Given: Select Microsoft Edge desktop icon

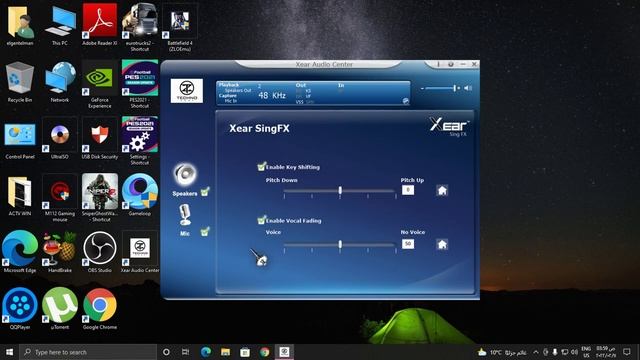Looking at the screenshot, I should (20, 252).
